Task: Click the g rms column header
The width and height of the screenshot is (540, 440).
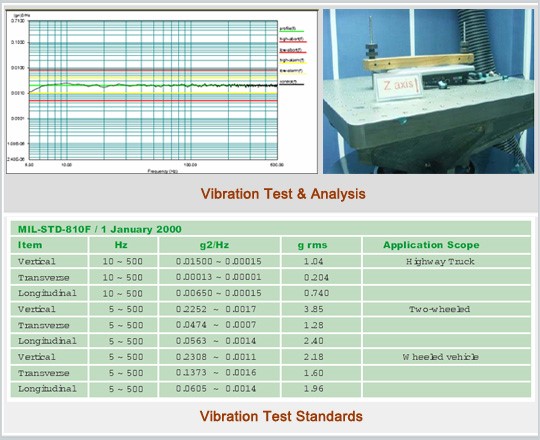Action: (x=321, y=245)
